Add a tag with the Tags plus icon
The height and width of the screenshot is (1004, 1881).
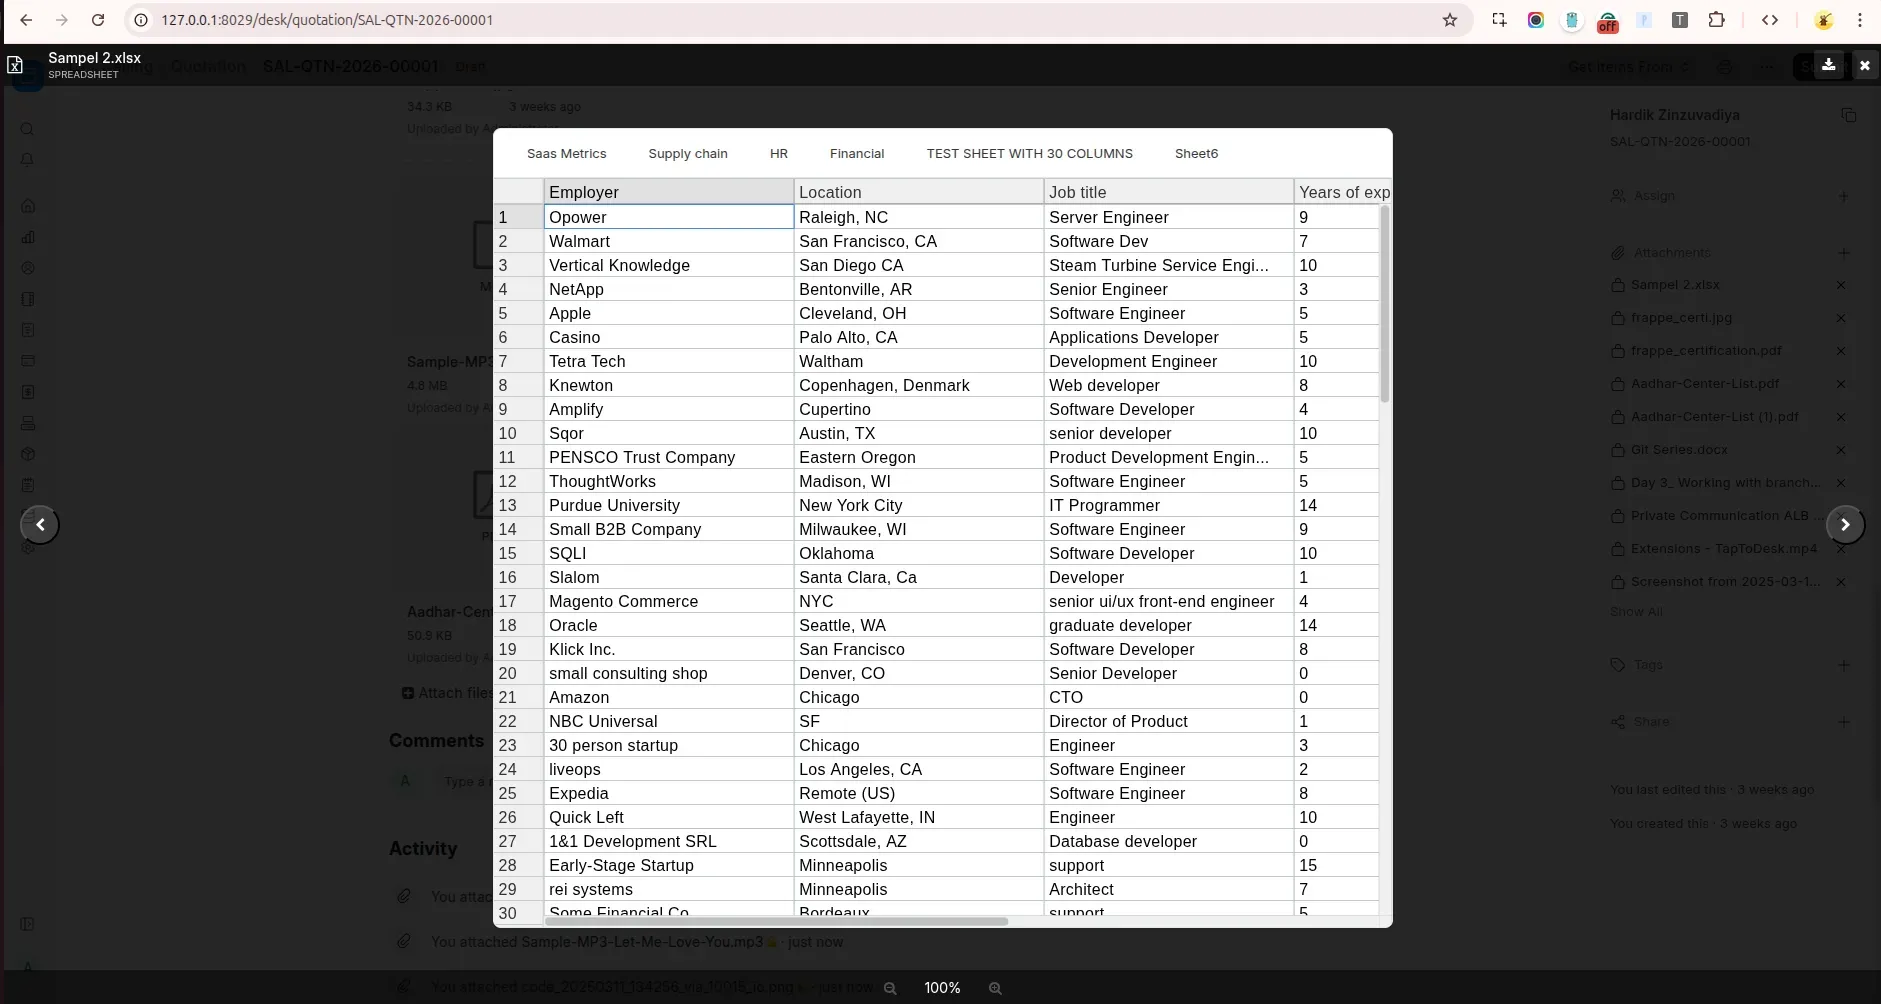click(x=1844, y=665)
